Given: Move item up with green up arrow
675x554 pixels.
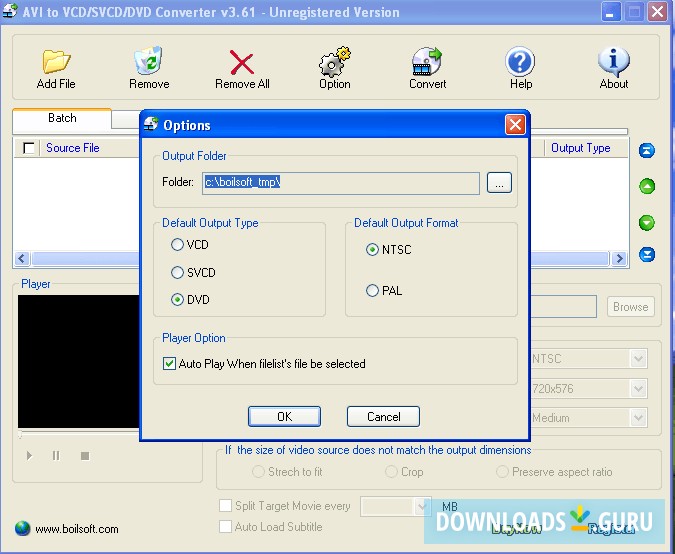Looking at the screenshot, I should pos(647,186).
